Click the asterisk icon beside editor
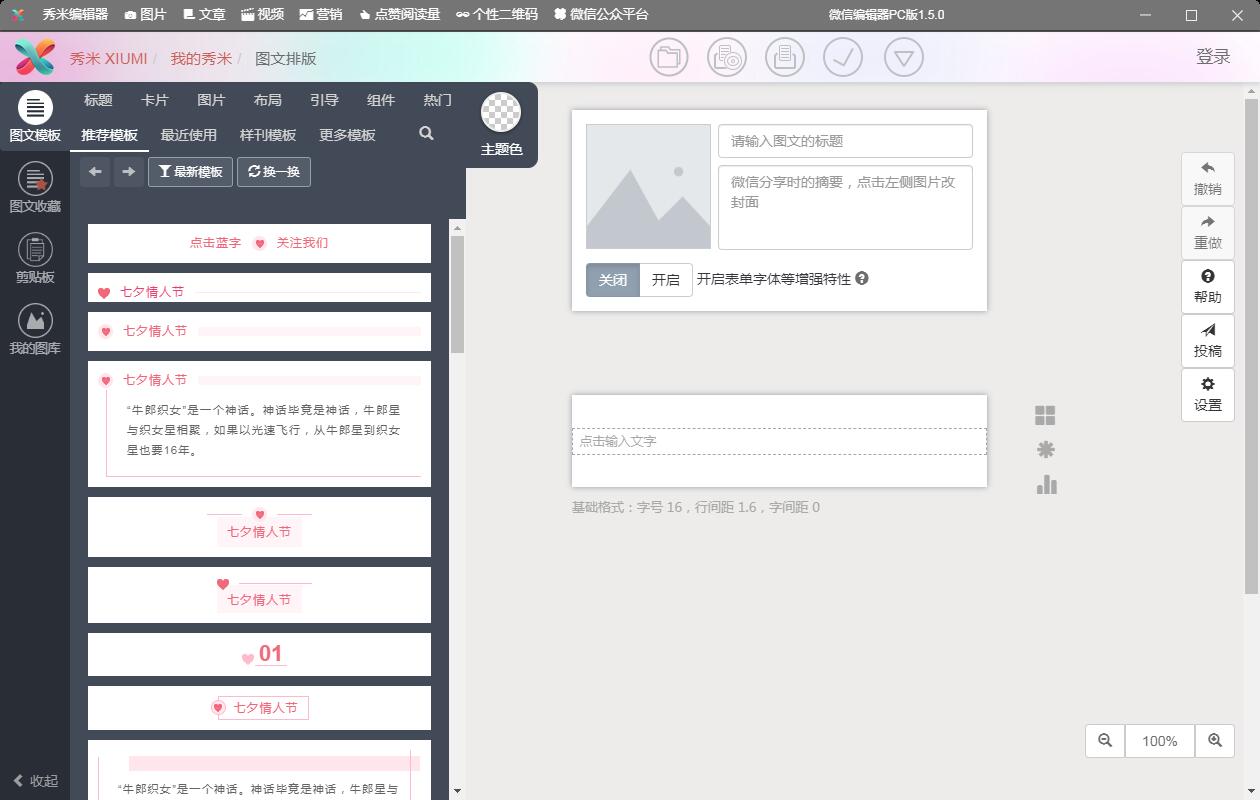This screenshot has height=800, width=1260. click(x=1046, y=450)
